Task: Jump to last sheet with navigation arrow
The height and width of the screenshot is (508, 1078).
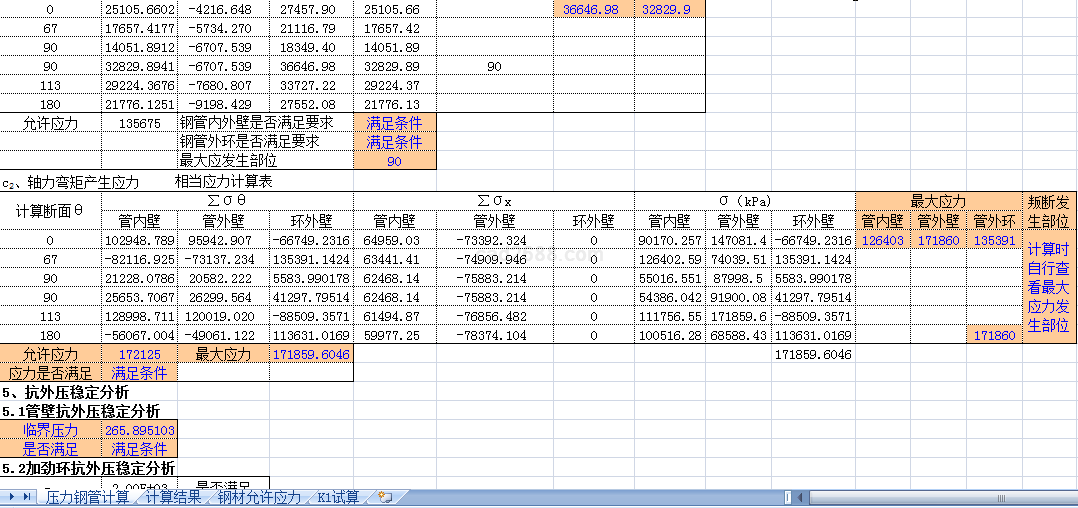Action: tap(26, 497)
